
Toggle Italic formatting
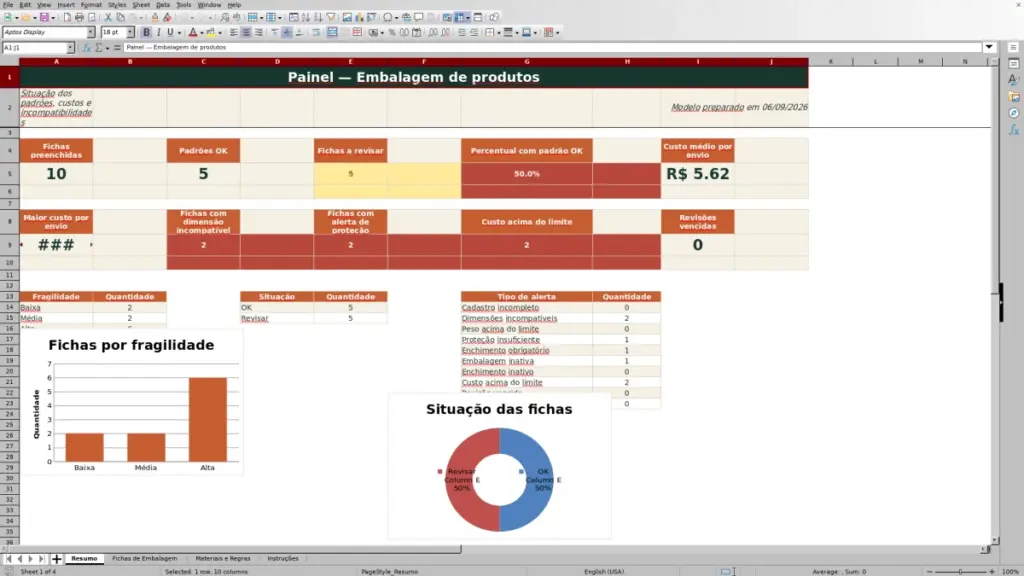click(159, 33)
